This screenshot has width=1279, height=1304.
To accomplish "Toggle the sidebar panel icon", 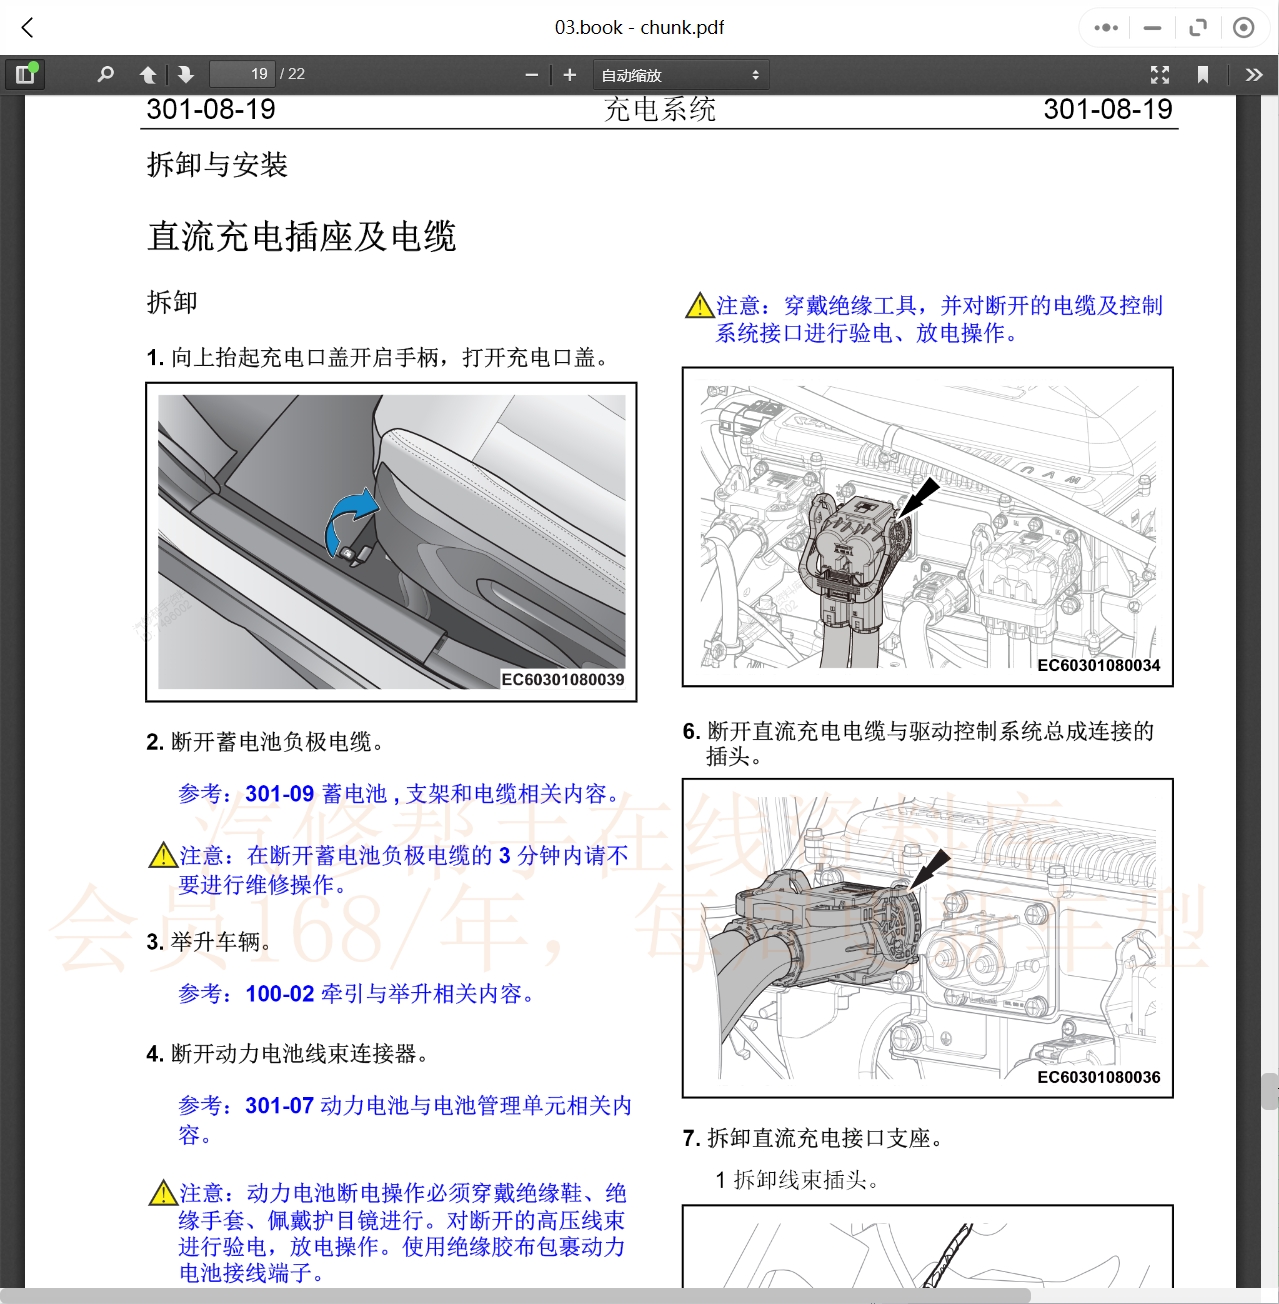I will pyautogui.click(x=25, y=73).
